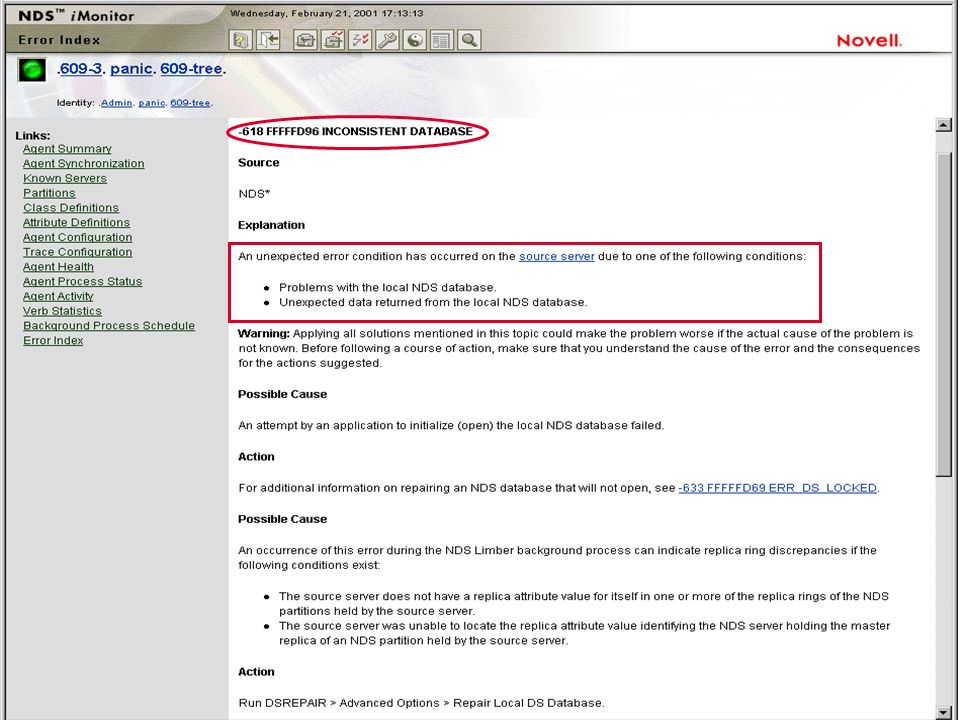The width and height of the screenshot is (960, 720).
Task: Click the Search magnifying glass icon
Action: (469, 40)
